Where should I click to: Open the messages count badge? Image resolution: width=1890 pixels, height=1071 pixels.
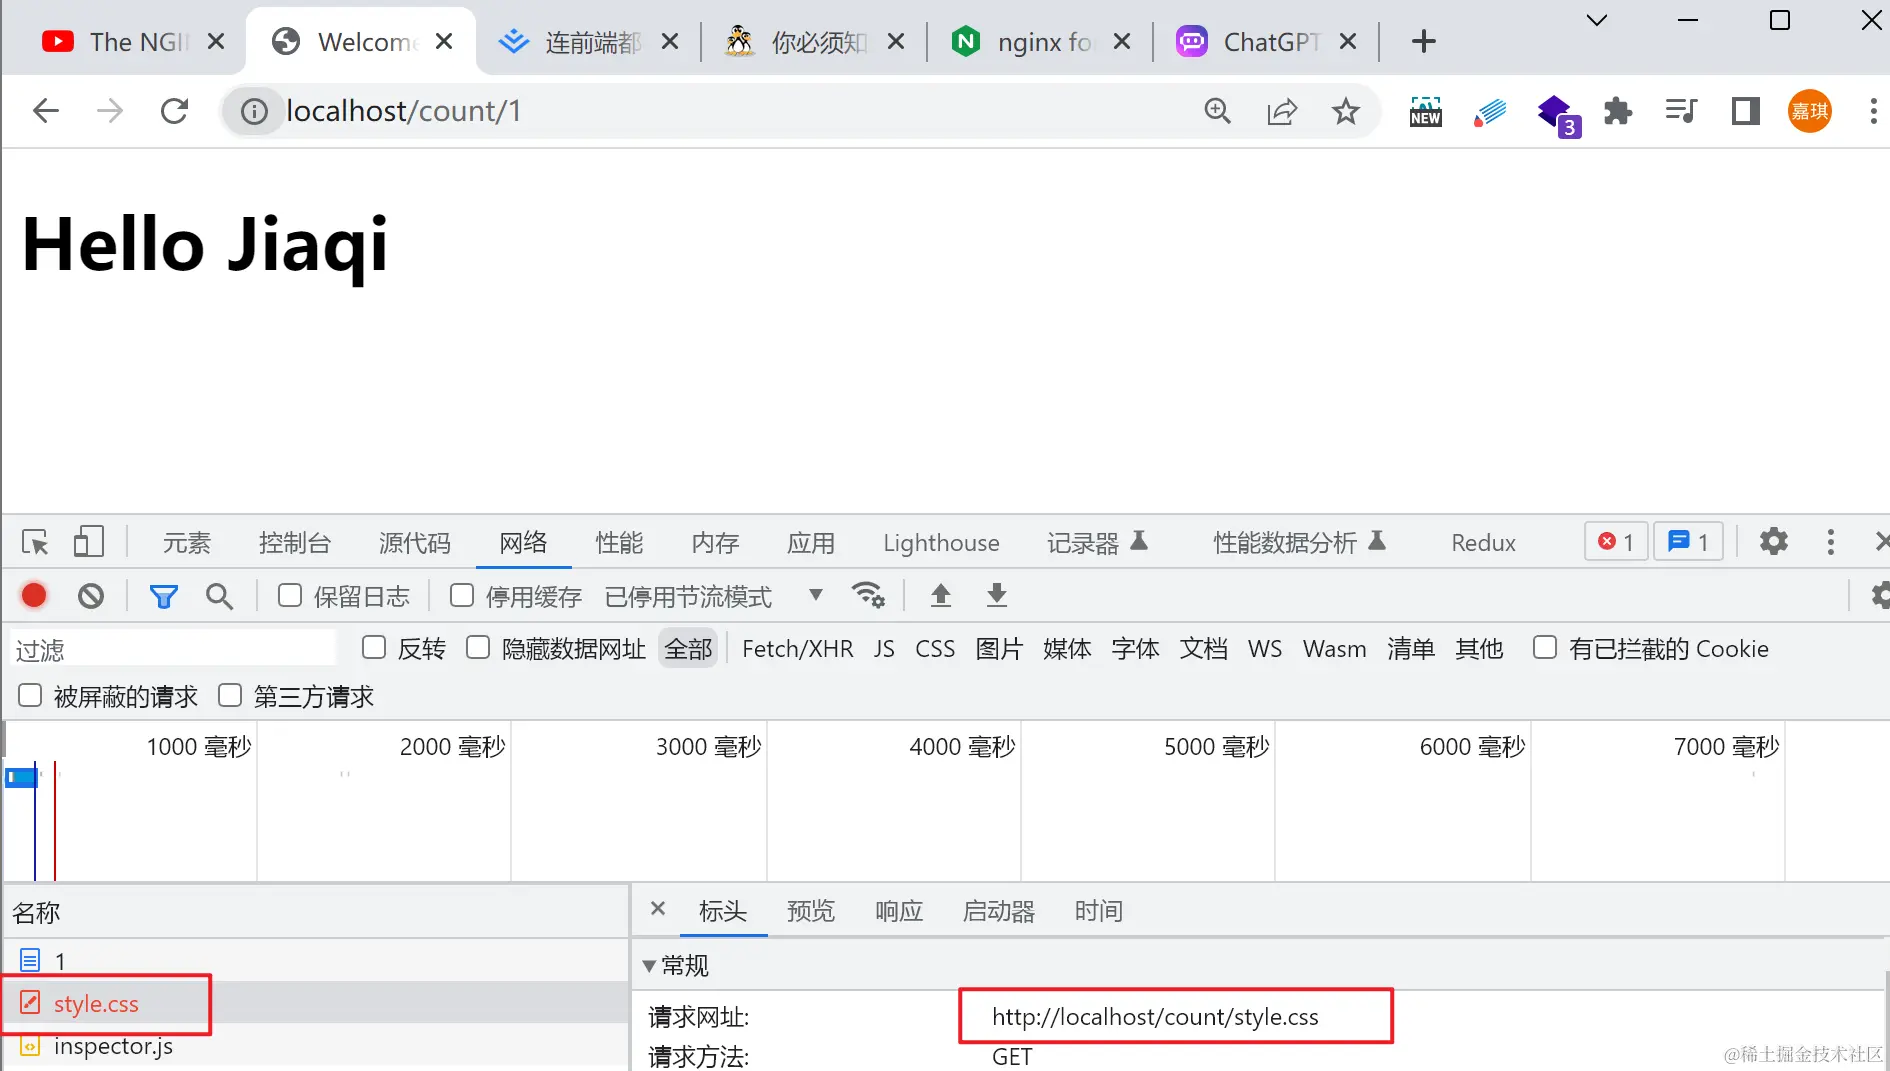pos(1688,542)
